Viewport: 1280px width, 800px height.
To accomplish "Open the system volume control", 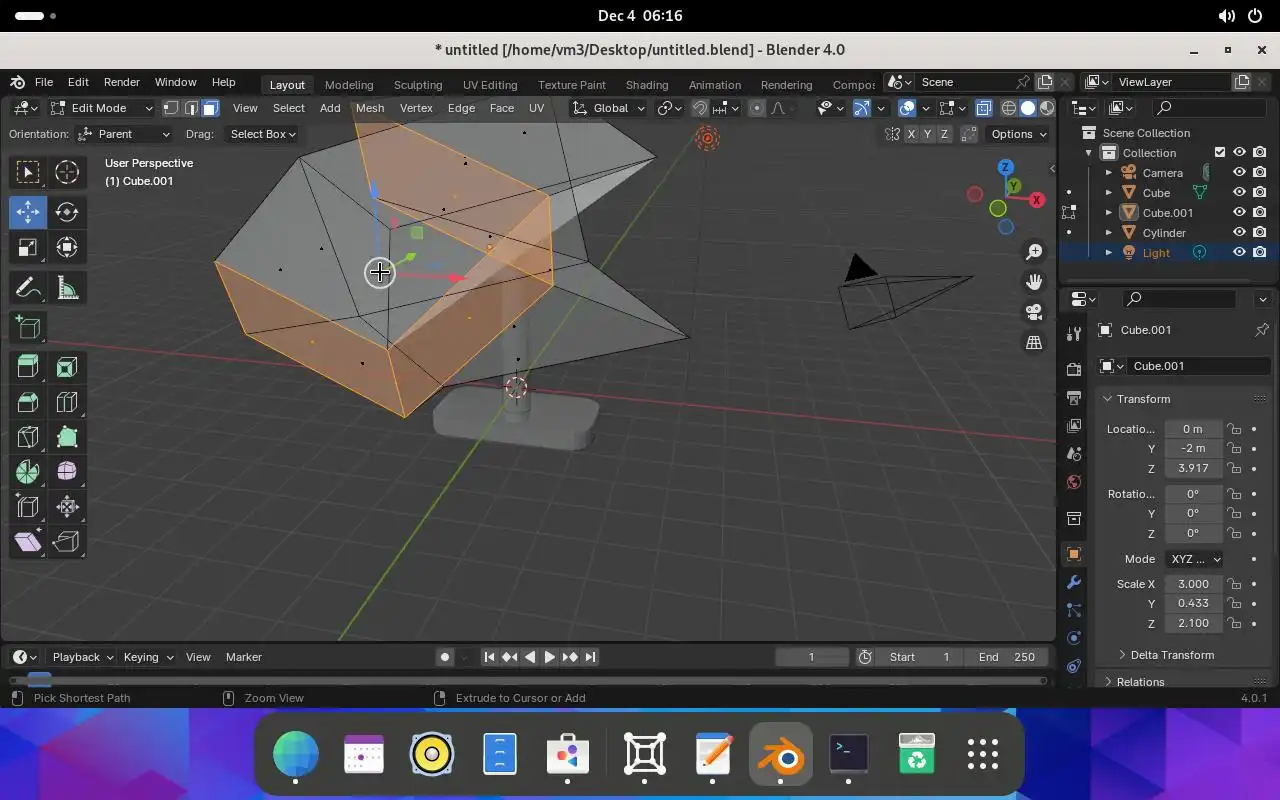I will click(x=1226, y=16).
